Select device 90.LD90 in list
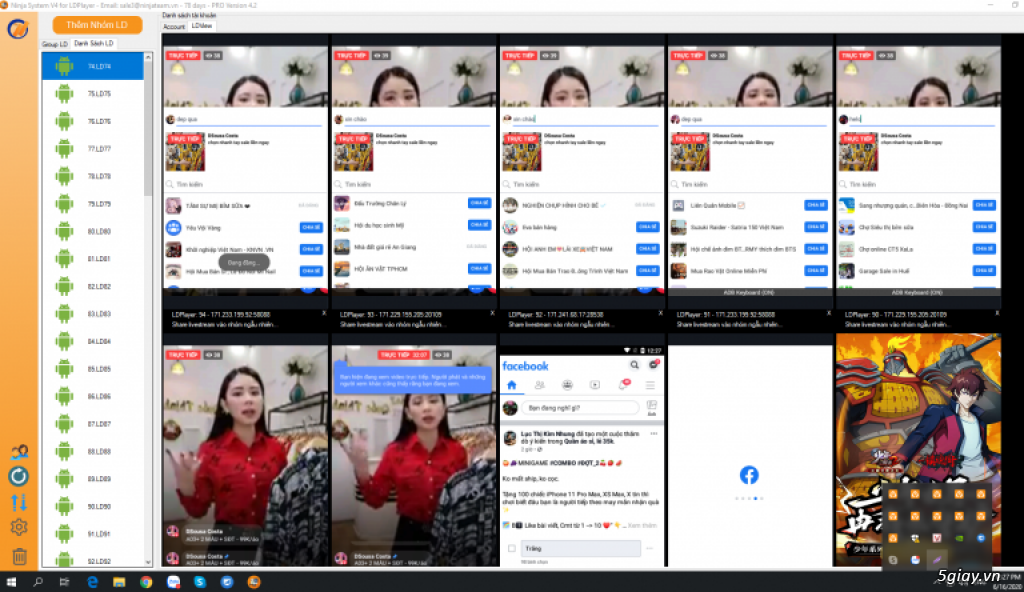The height and width of the screenshot is (592, 1024). click(x=93, y=506)
